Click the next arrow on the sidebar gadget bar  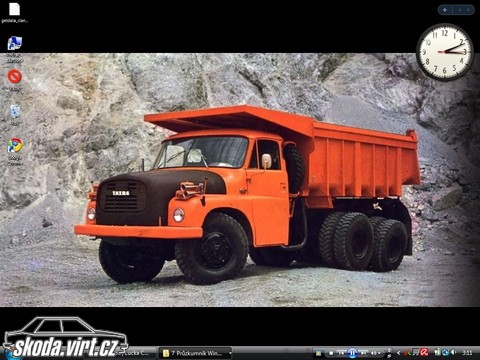[x=469, y=10]
